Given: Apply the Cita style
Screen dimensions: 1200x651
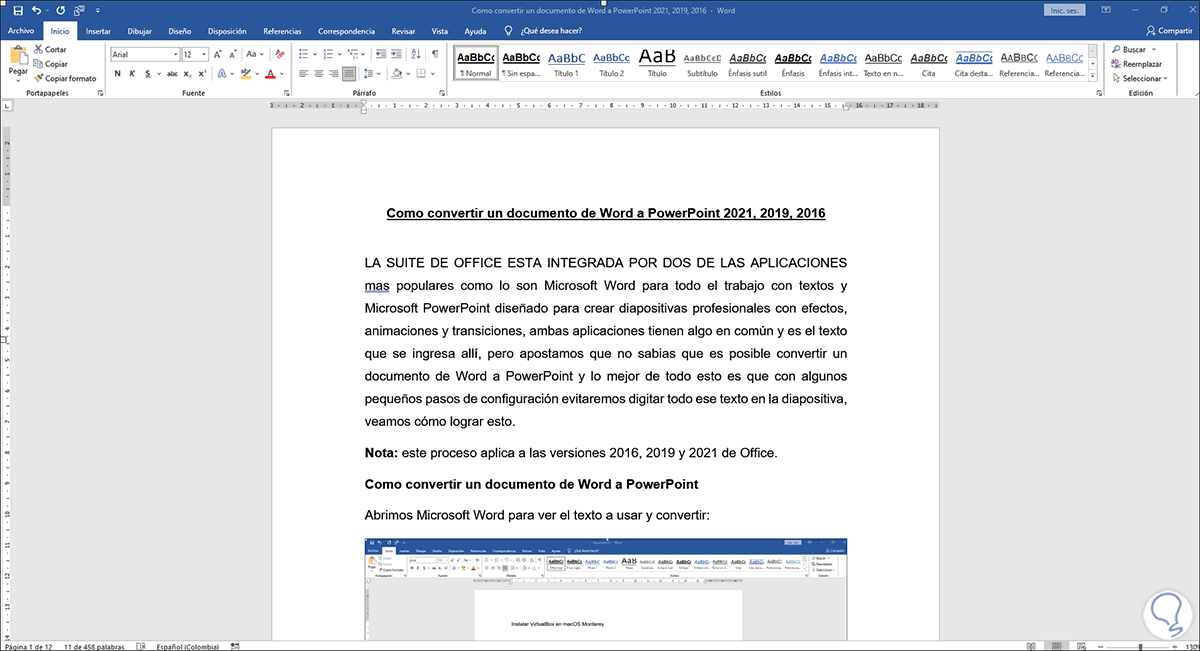Looking at the screenshot, I should (x=929, y=64).
